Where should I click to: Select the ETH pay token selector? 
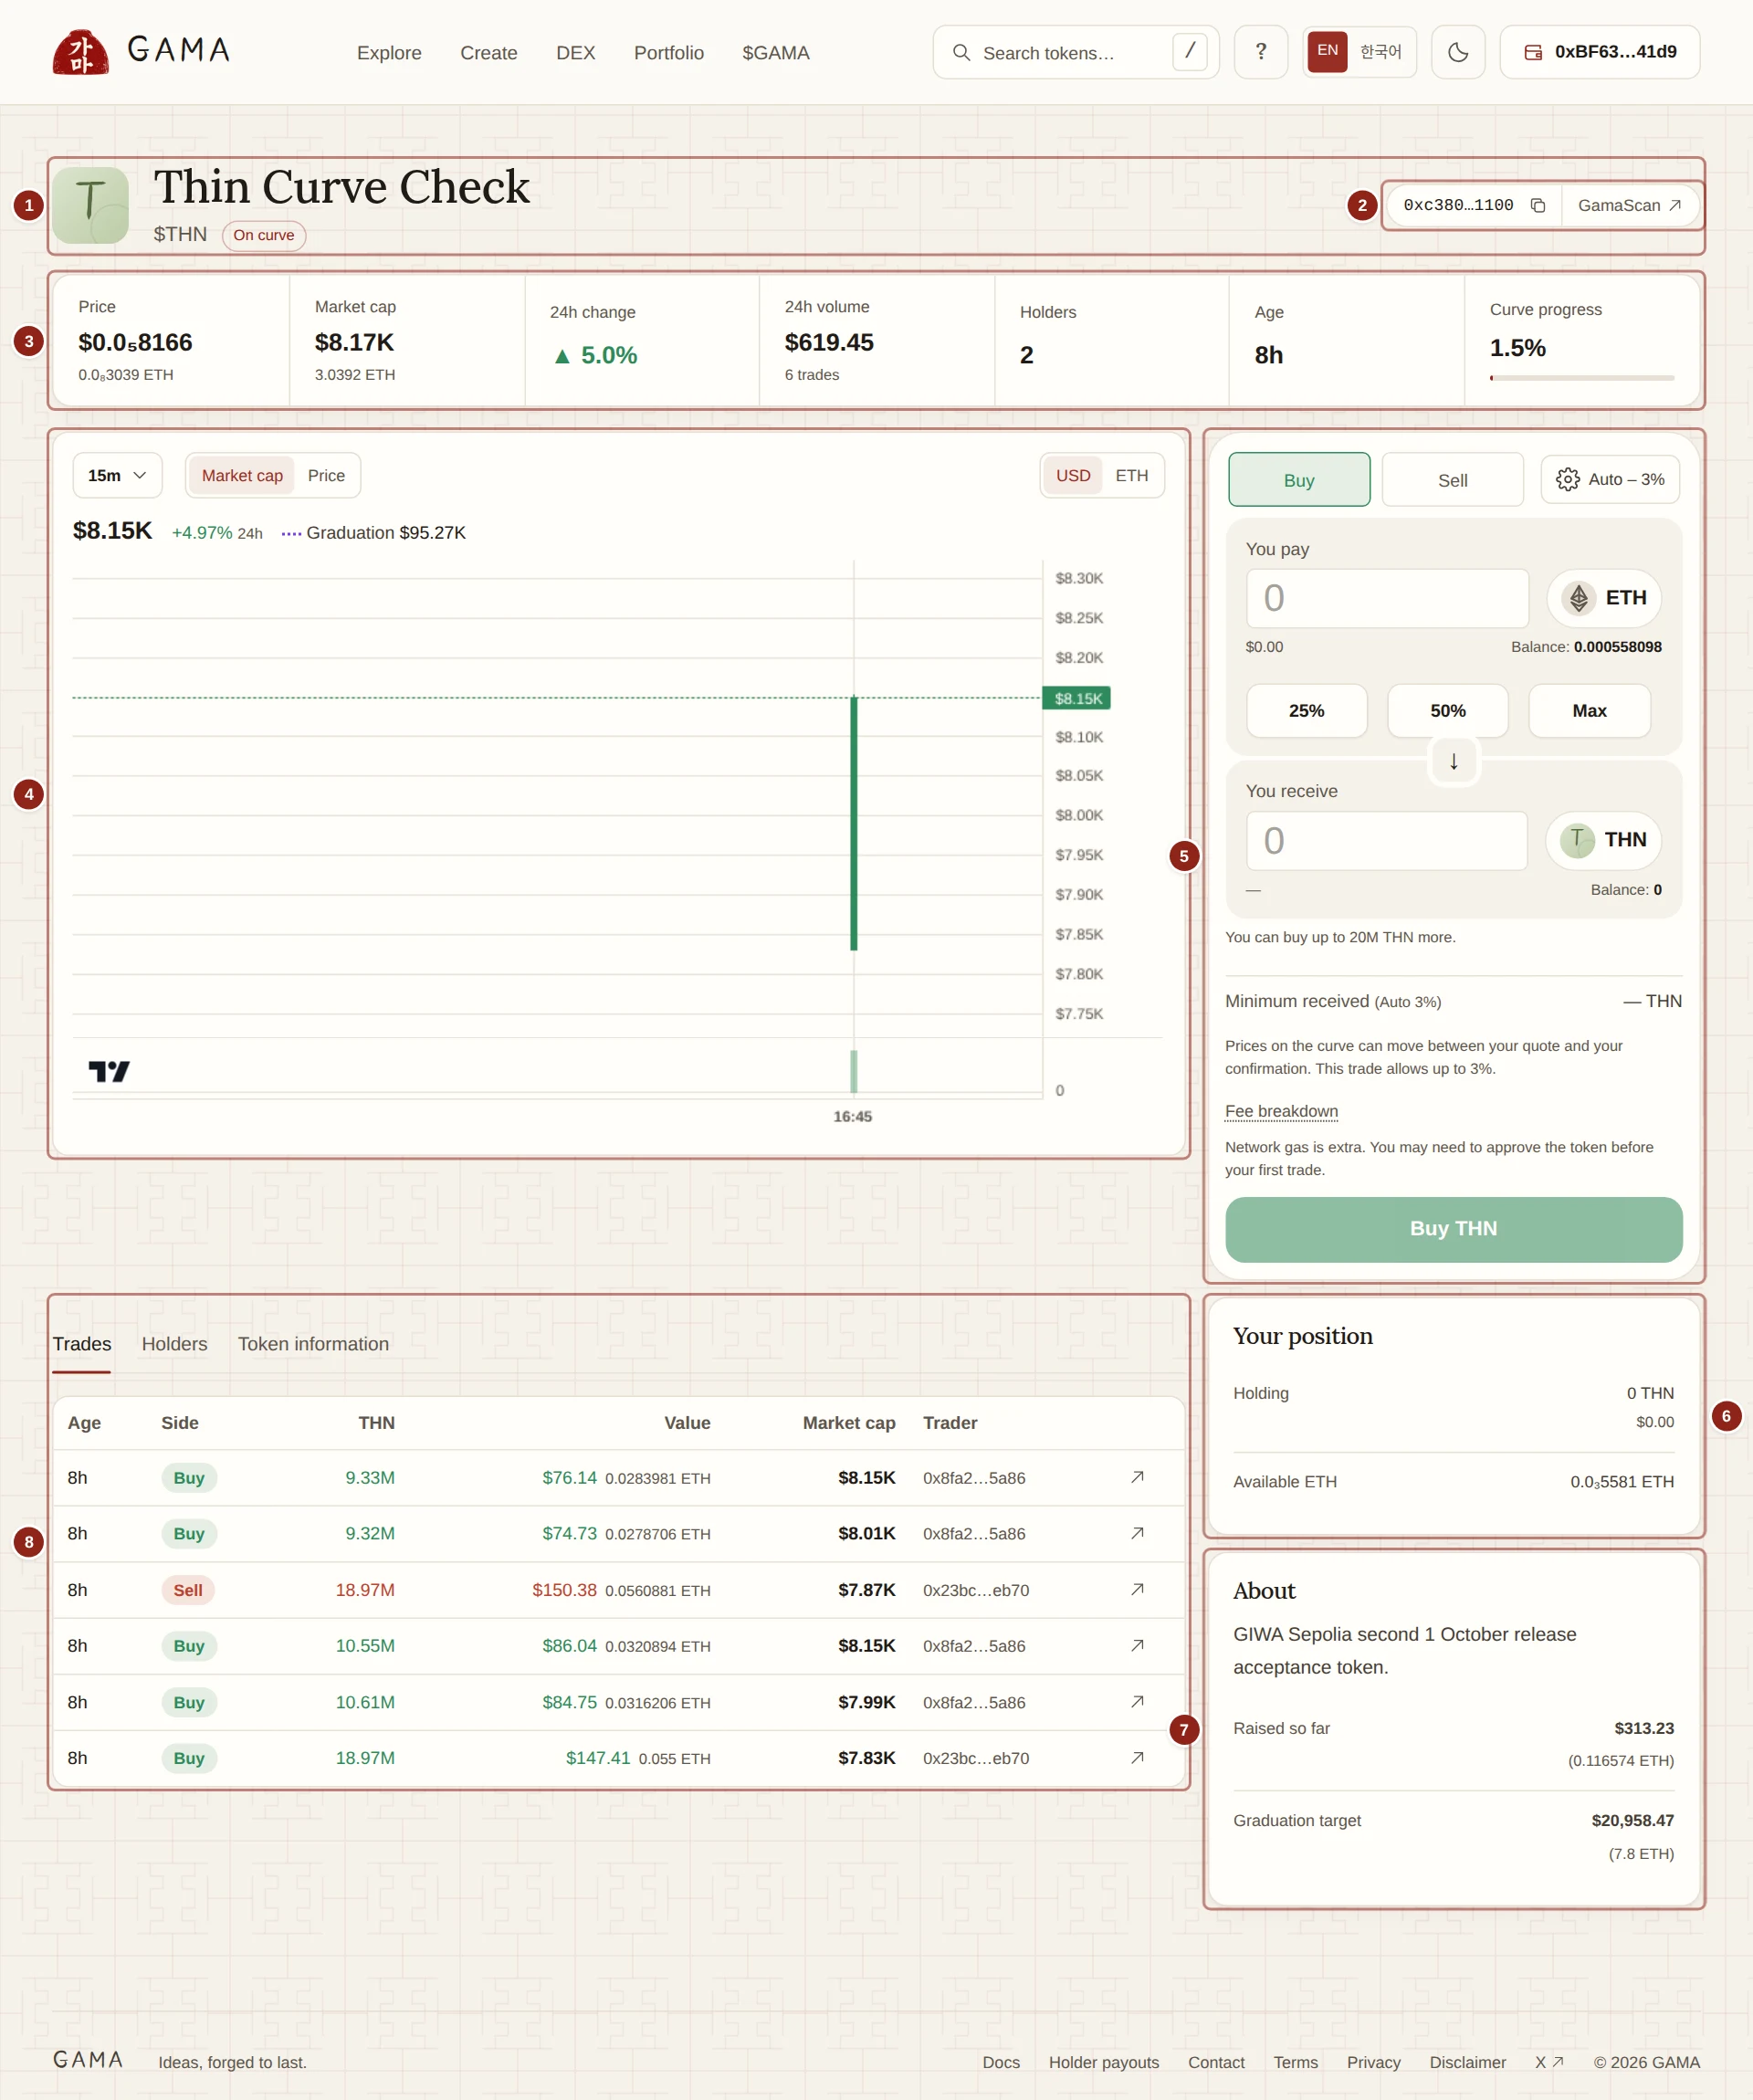(1603, 597)
